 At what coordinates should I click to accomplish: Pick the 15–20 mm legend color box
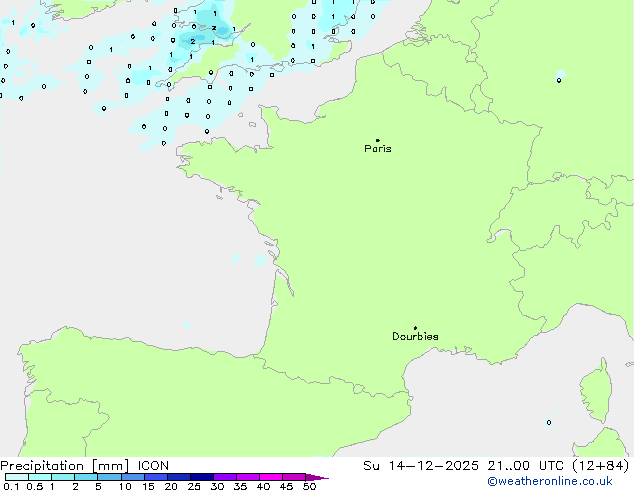click(x=156, y=477)
